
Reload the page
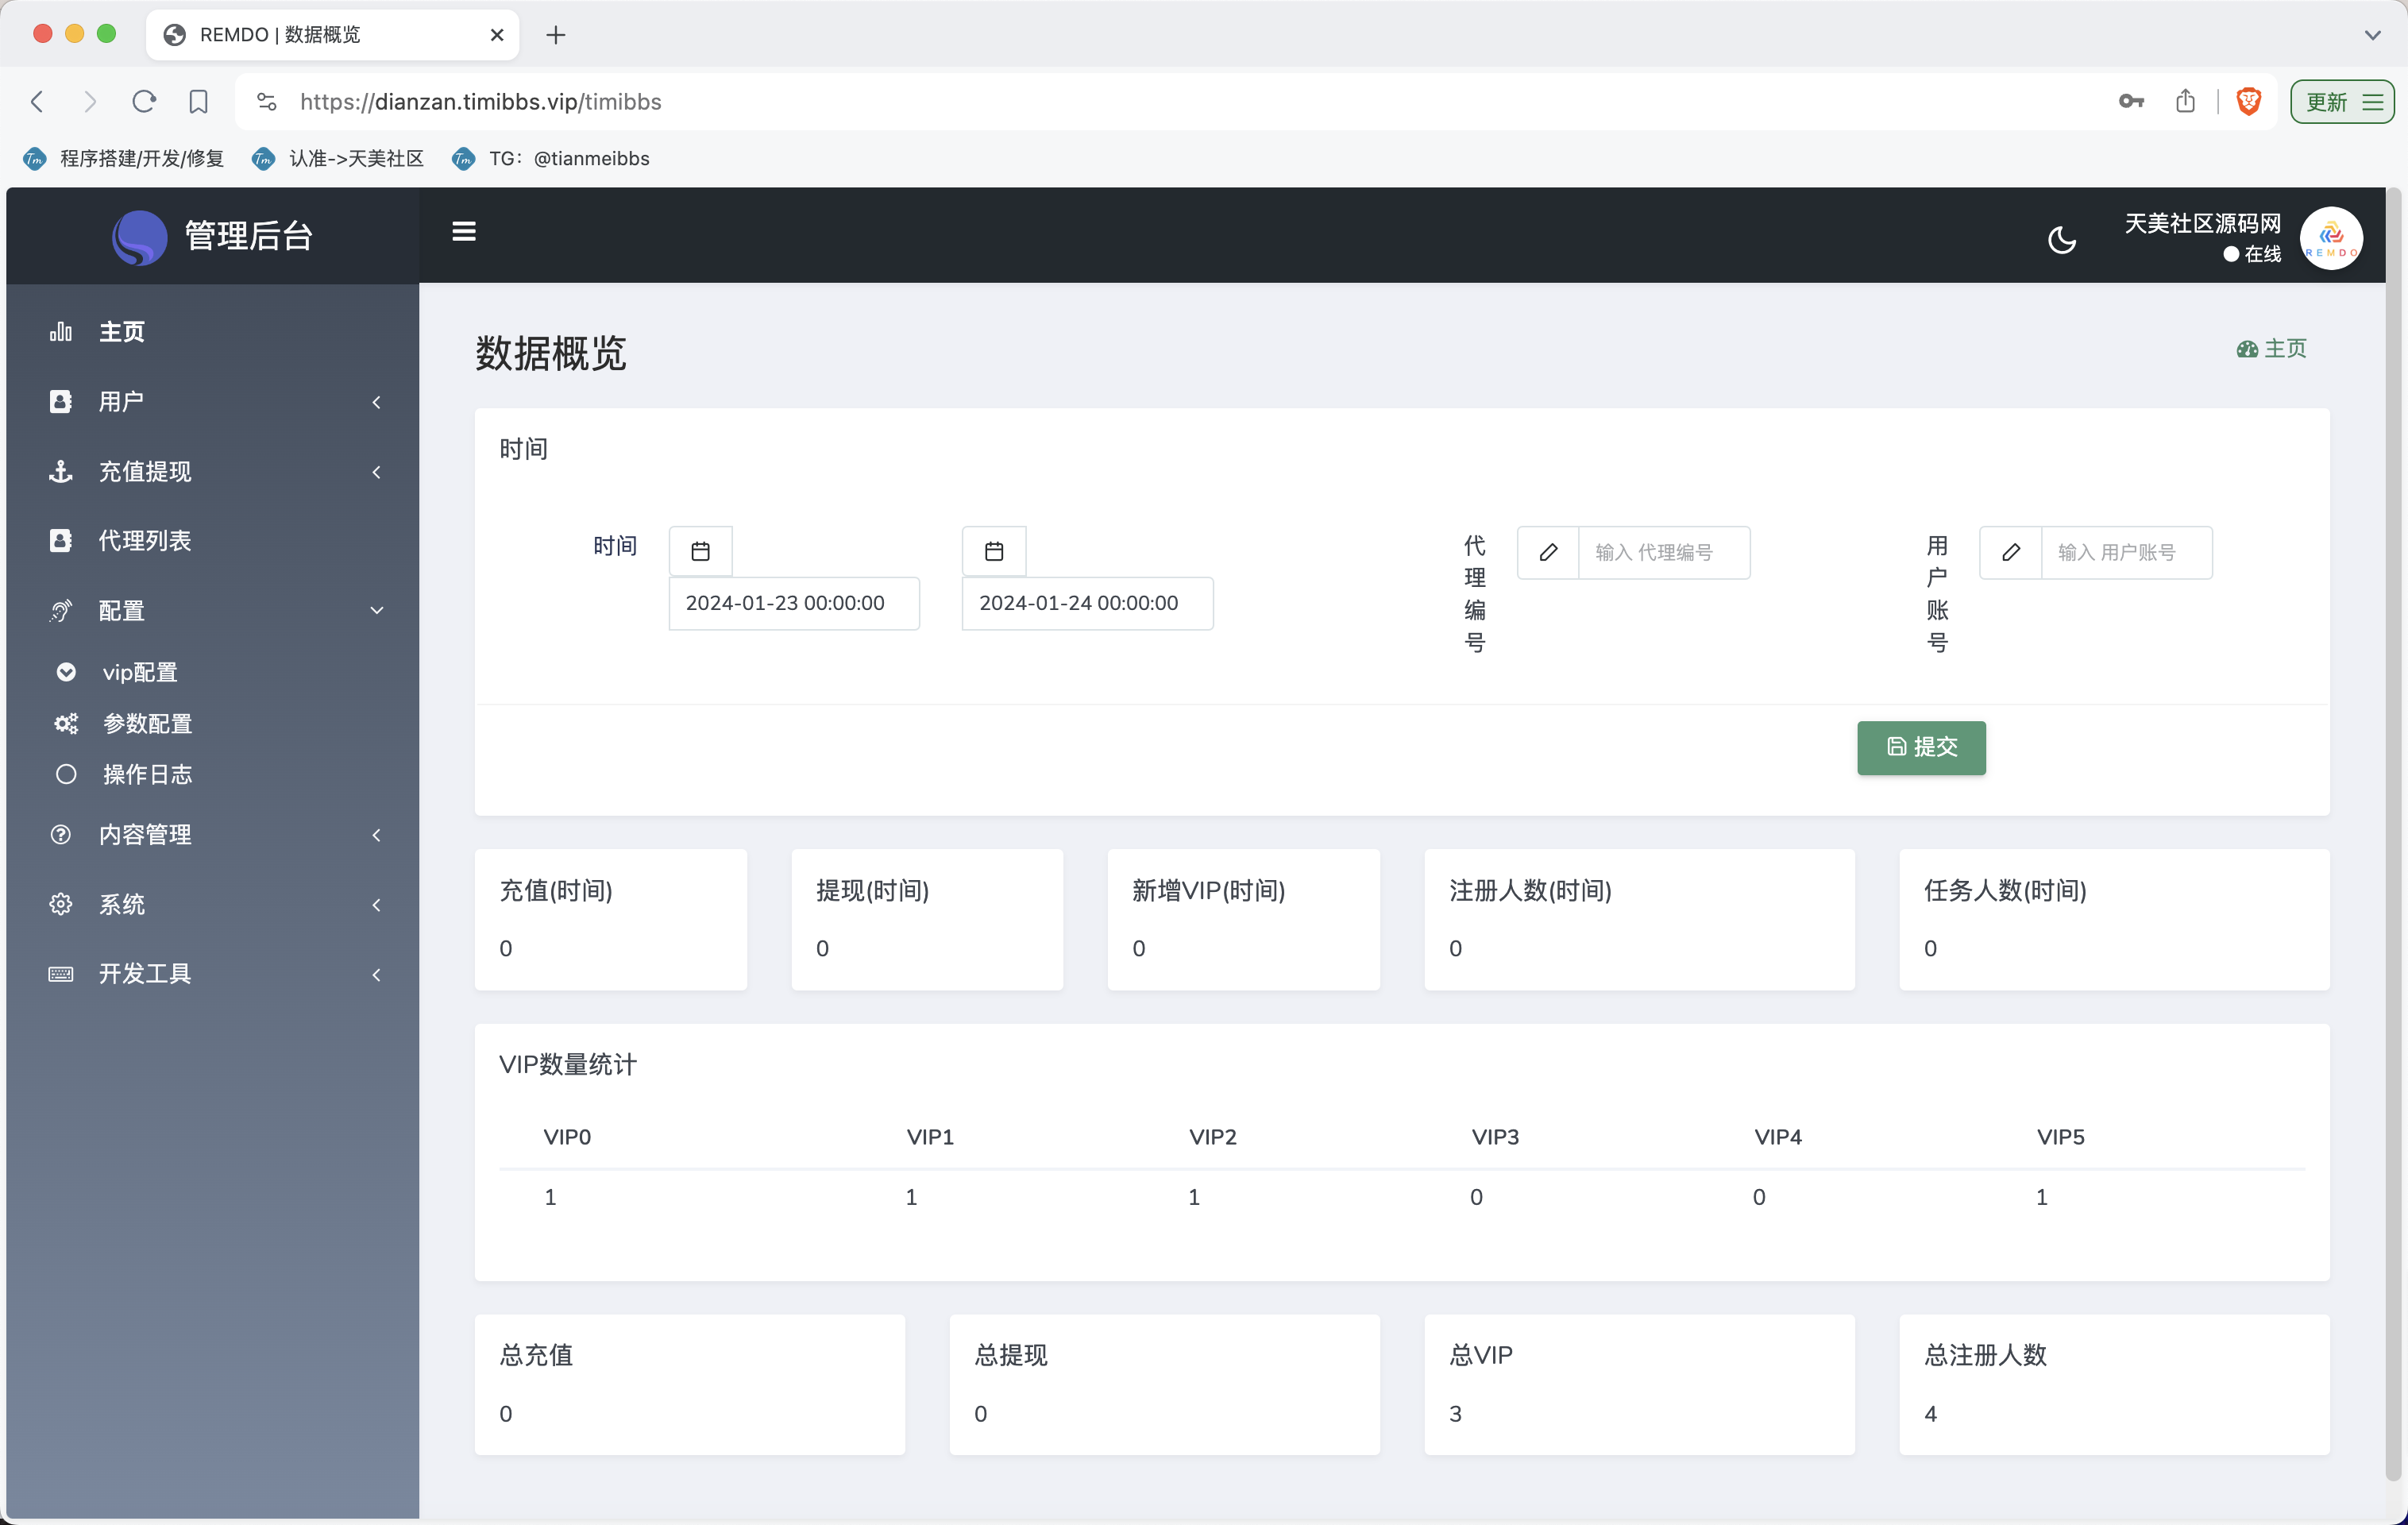tap(144, 101)
